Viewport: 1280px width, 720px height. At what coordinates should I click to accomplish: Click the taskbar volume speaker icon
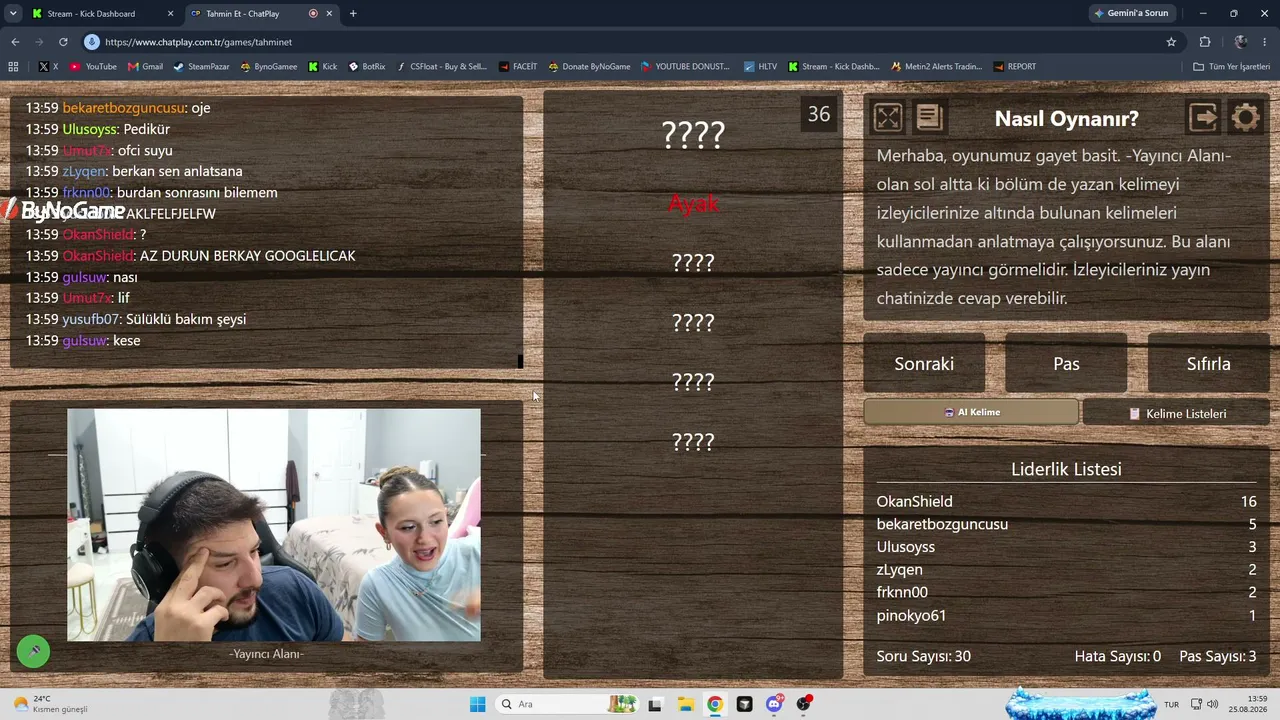(1212, 704)
